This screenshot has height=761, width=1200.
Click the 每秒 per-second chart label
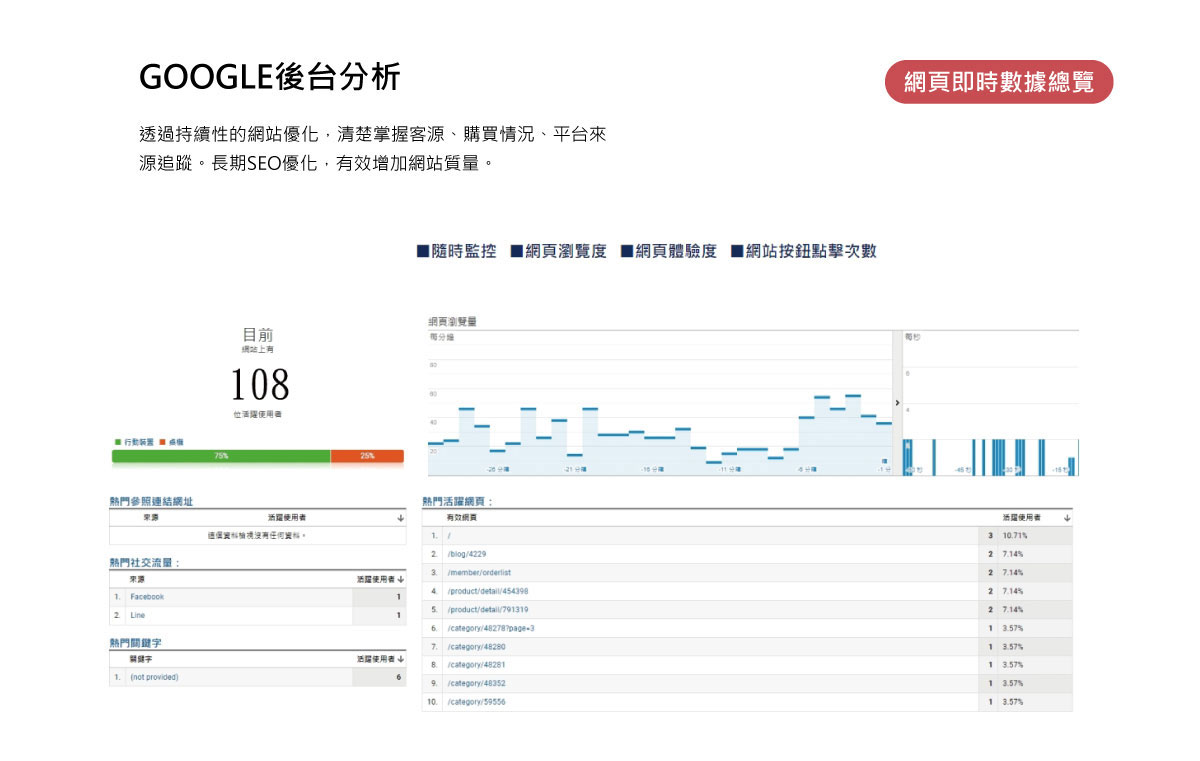912,338
